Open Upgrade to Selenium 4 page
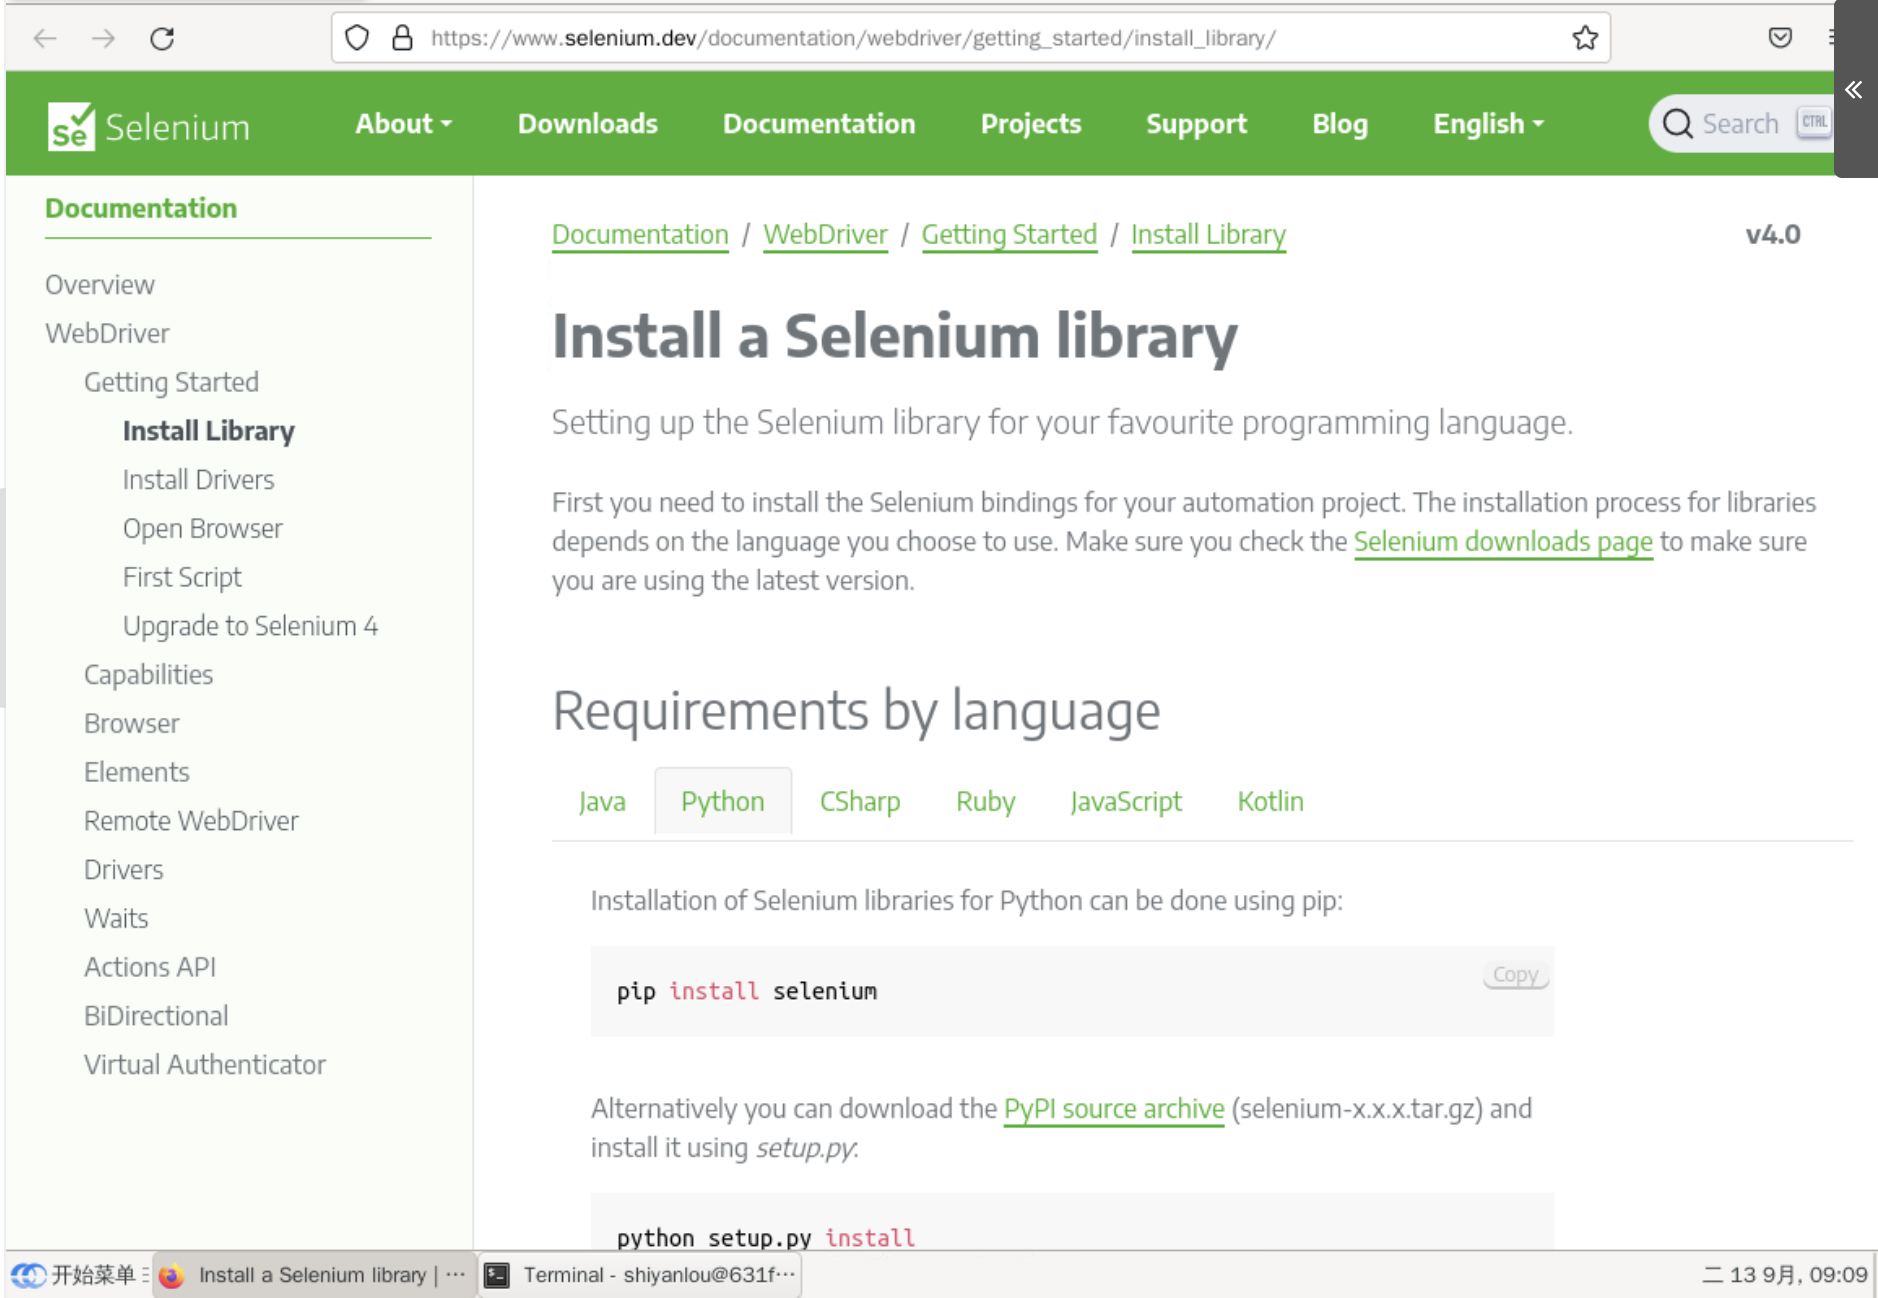1878x1298 pixels. 250,627
